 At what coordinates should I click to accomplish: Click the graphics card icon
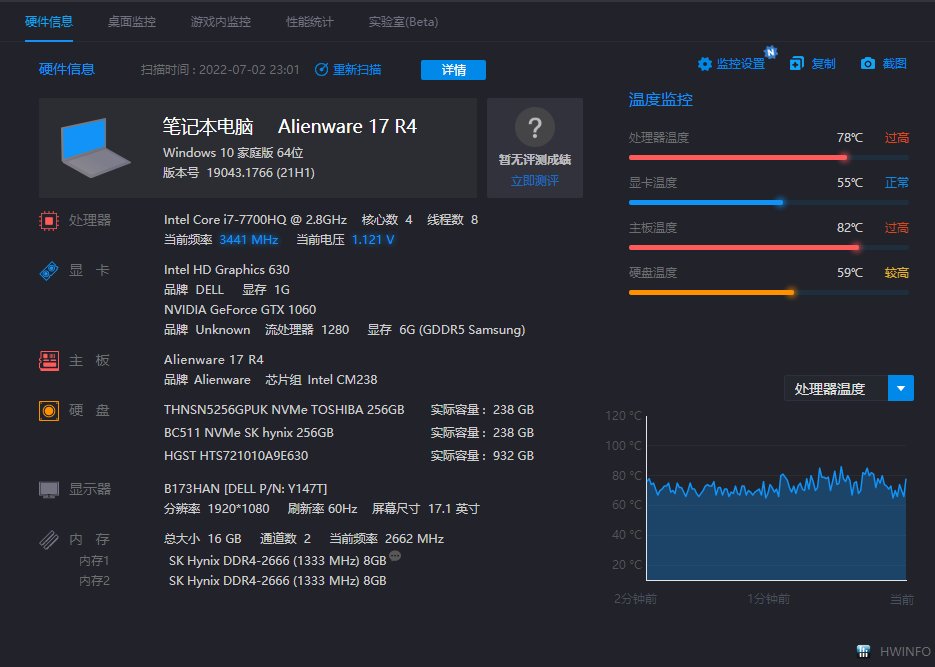[x=48, y=270]
